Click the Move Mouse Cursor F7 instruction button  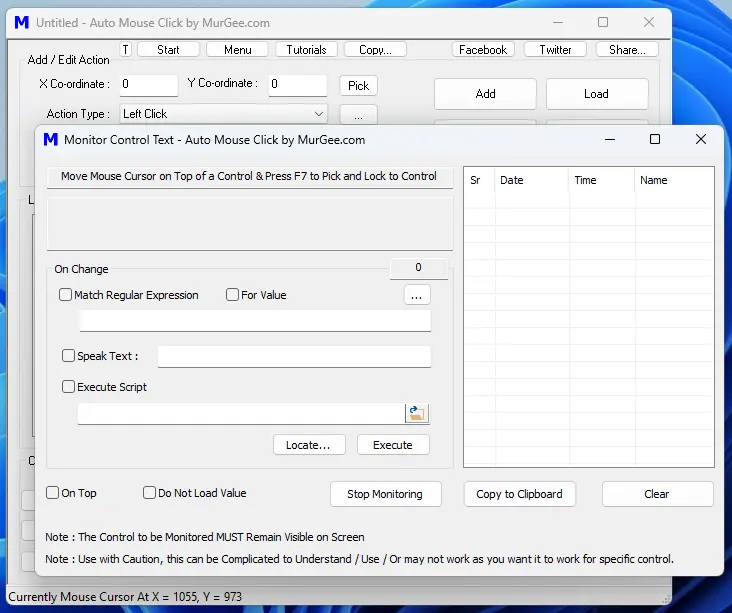250,176
